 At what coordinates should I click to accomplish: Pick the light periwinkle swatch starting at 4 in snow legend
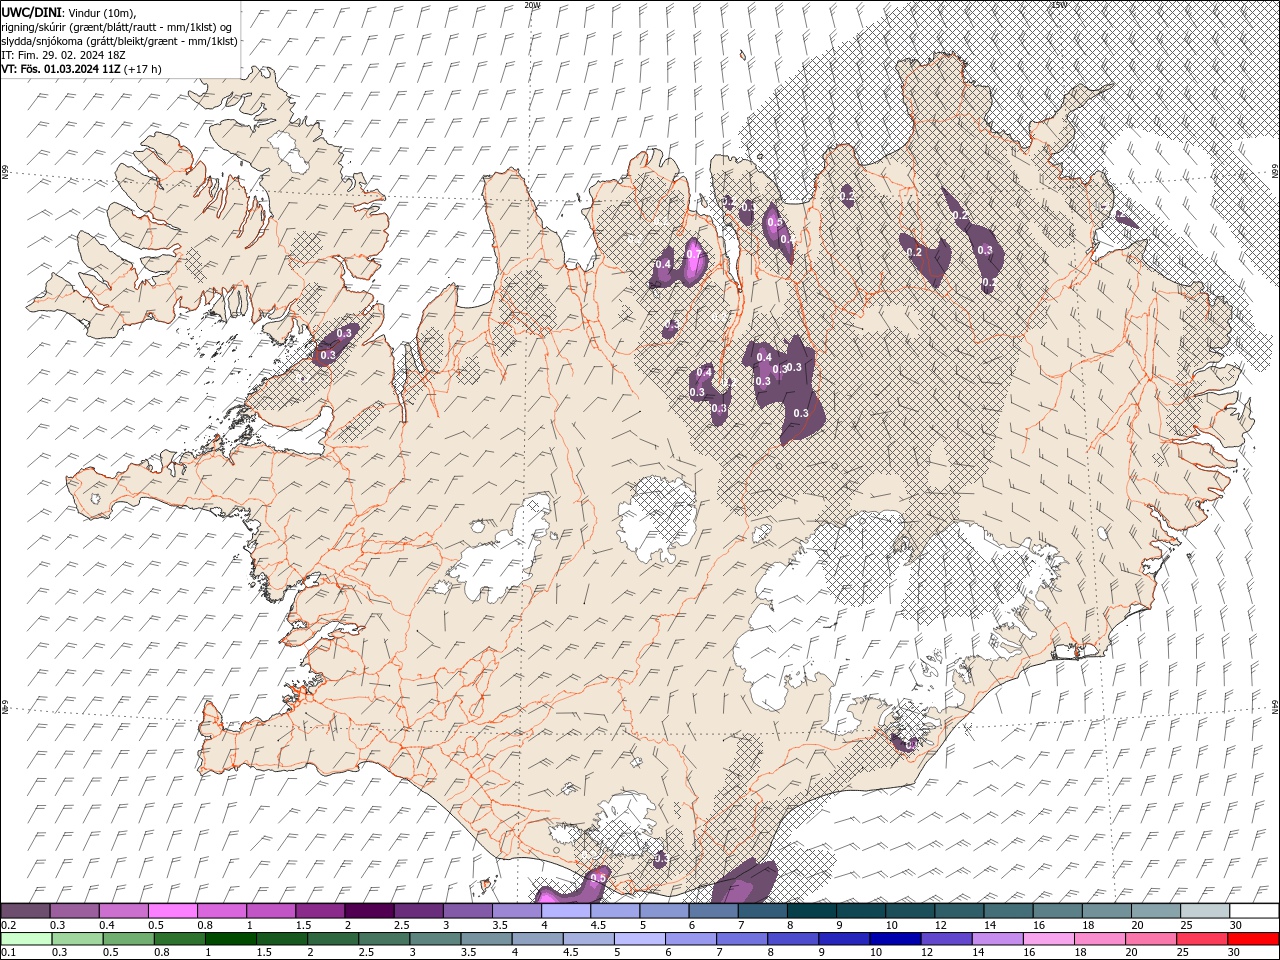click(564, 911)
